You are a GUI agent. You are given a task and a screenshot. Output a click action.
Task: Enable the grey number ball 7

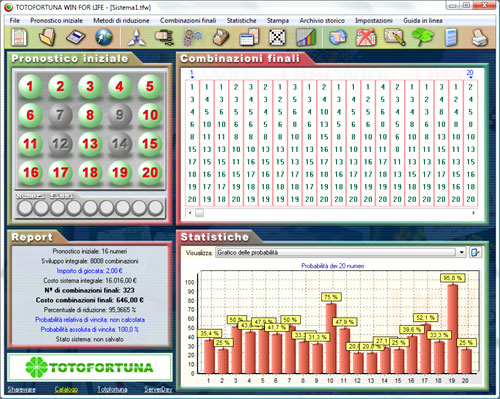[60, 115]
